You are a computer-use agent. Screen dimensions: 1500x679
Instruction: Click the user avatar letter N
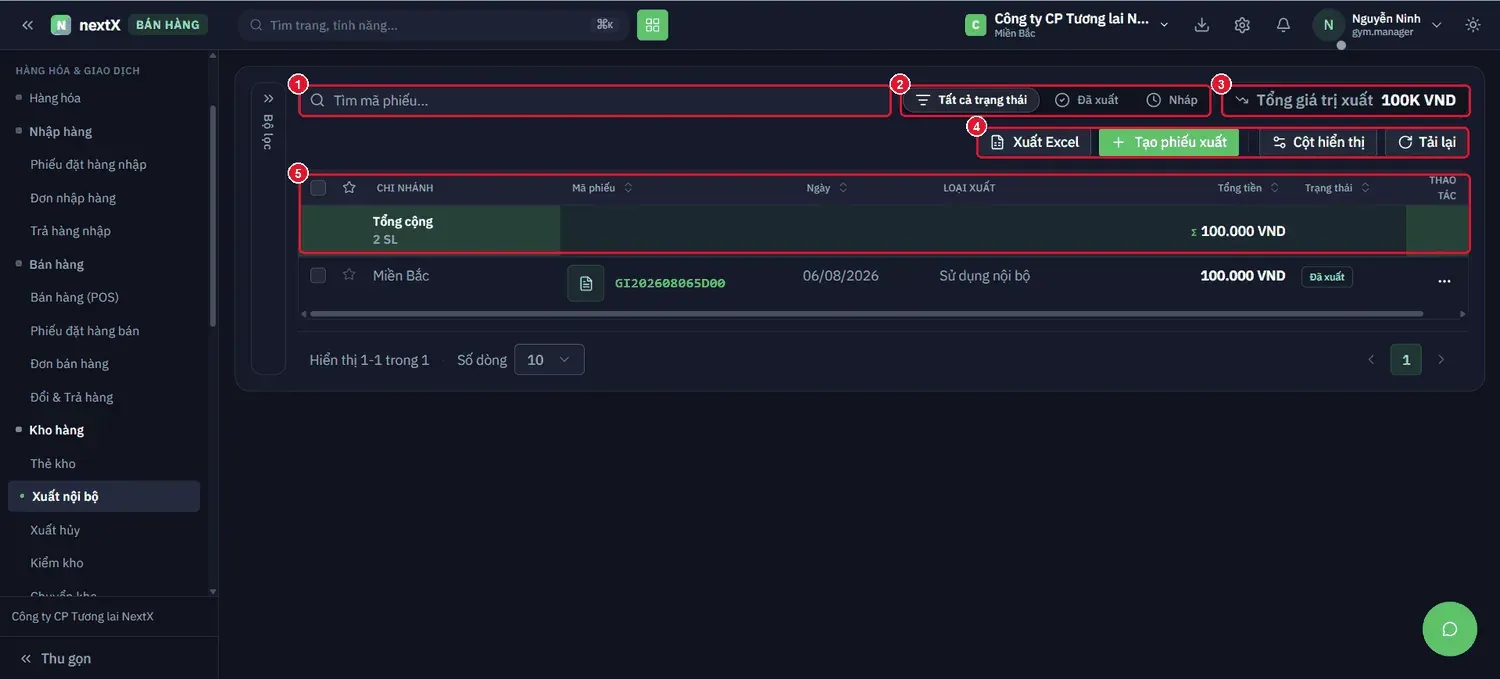tap(1328, 25)
